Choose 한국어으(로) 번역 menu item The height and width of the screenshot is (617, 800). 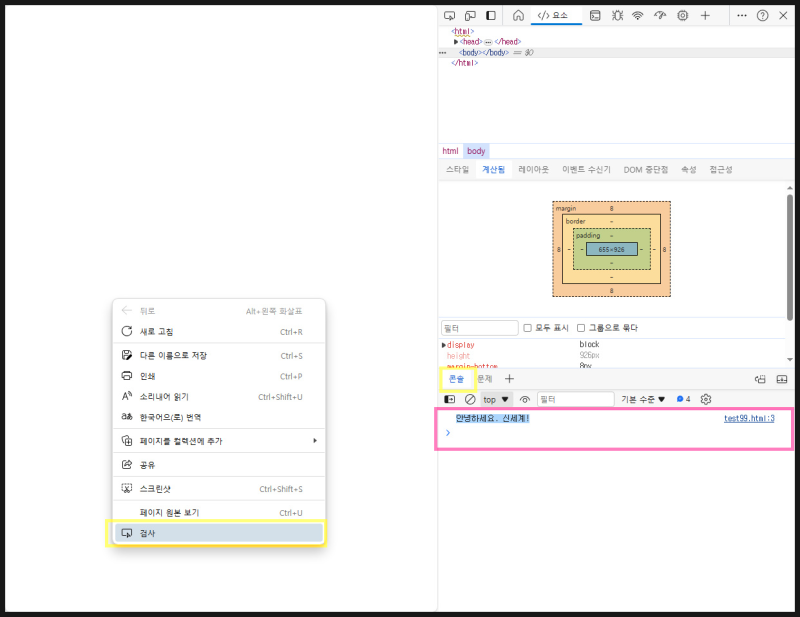click(218, 416)
